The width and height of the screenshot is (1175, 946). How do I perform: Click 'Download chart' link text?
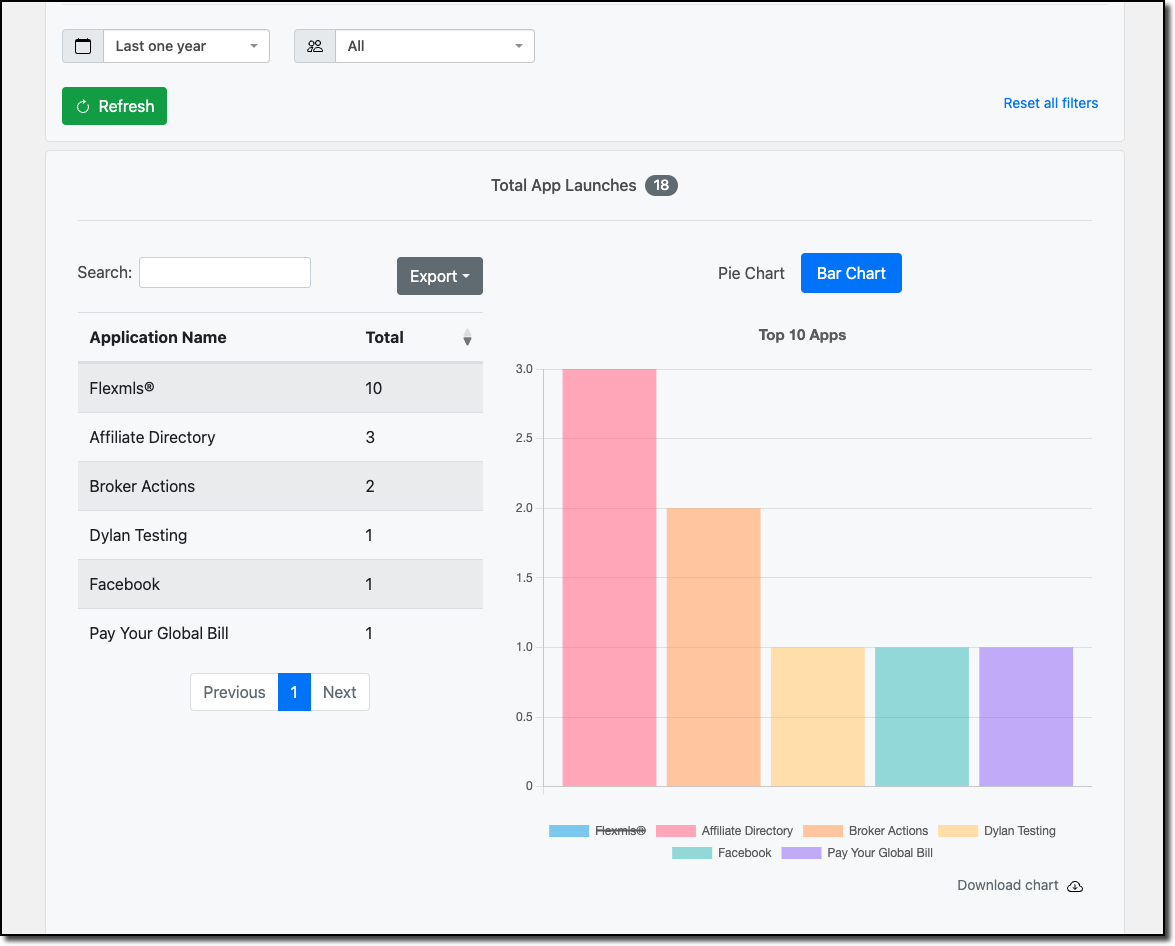click(x=1008, y=885)
